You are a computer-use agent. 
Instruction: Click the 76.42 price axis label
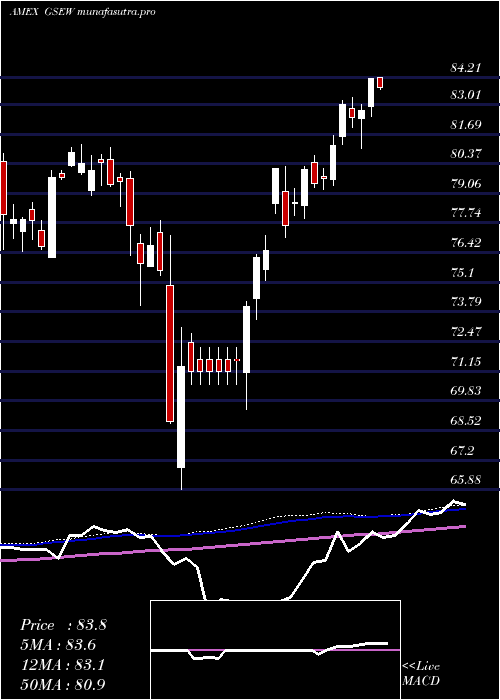pos(466,243)
